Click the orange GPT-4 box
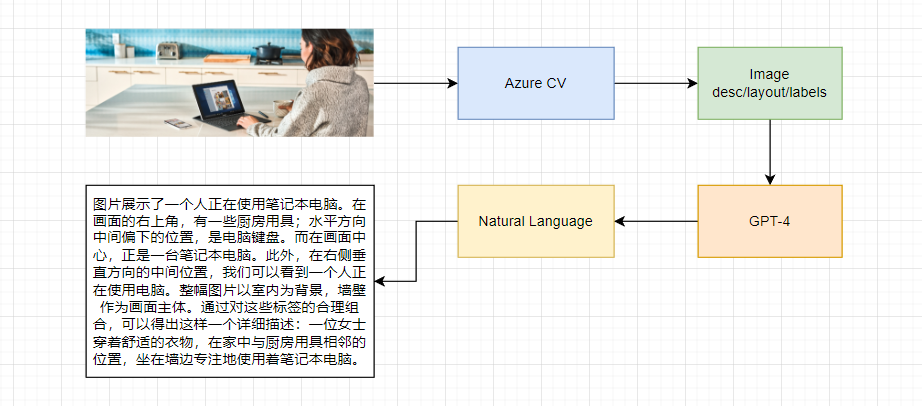 pos(769,220)
